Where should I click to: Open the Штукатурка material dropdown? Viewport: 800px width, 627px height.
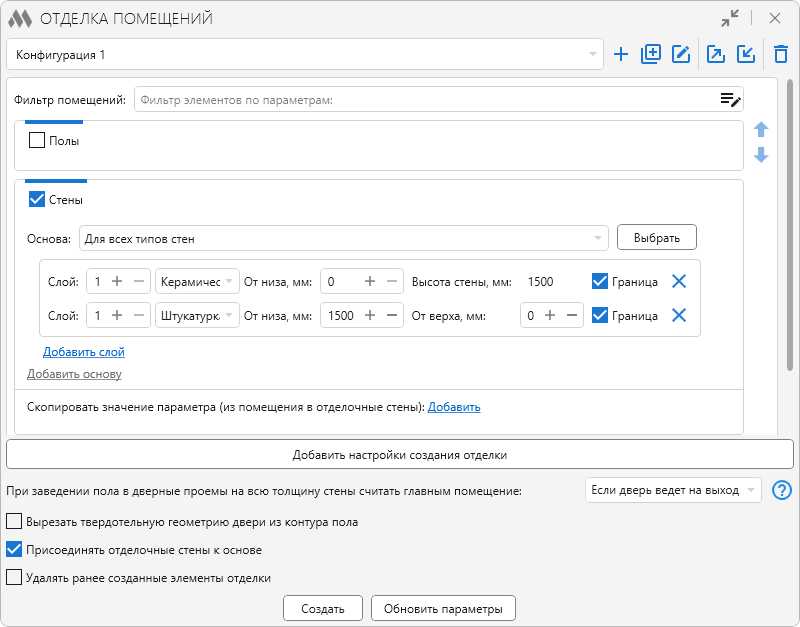pos(197,315)
